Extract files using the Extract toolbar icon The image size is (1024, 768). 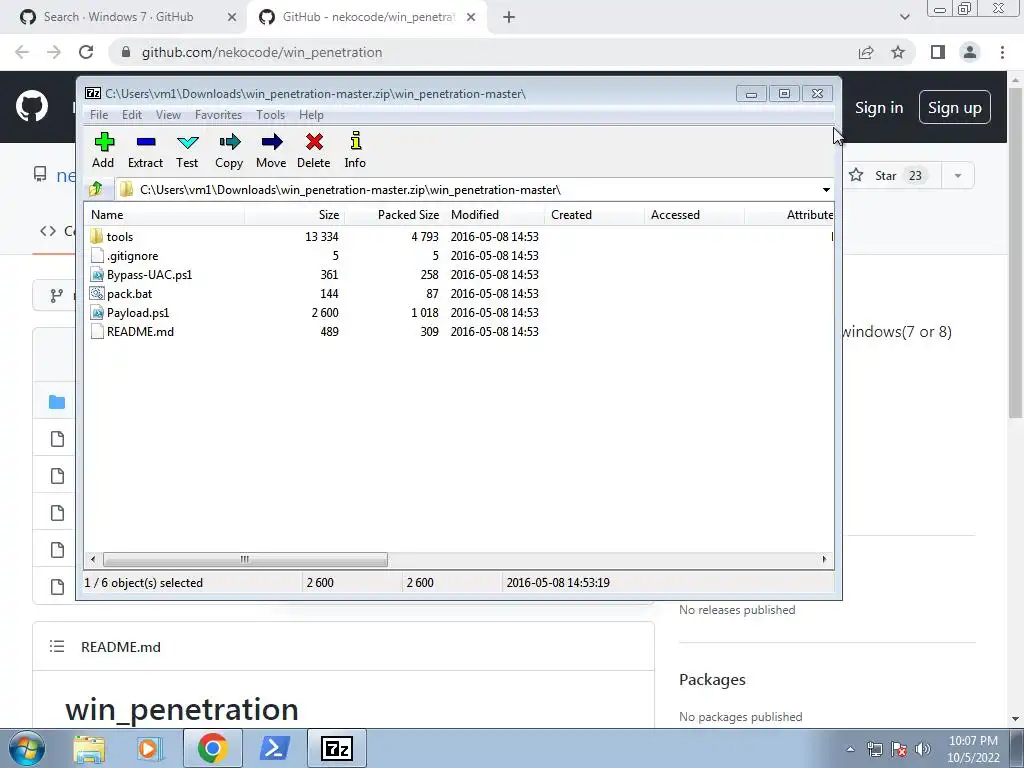point(145,151)
